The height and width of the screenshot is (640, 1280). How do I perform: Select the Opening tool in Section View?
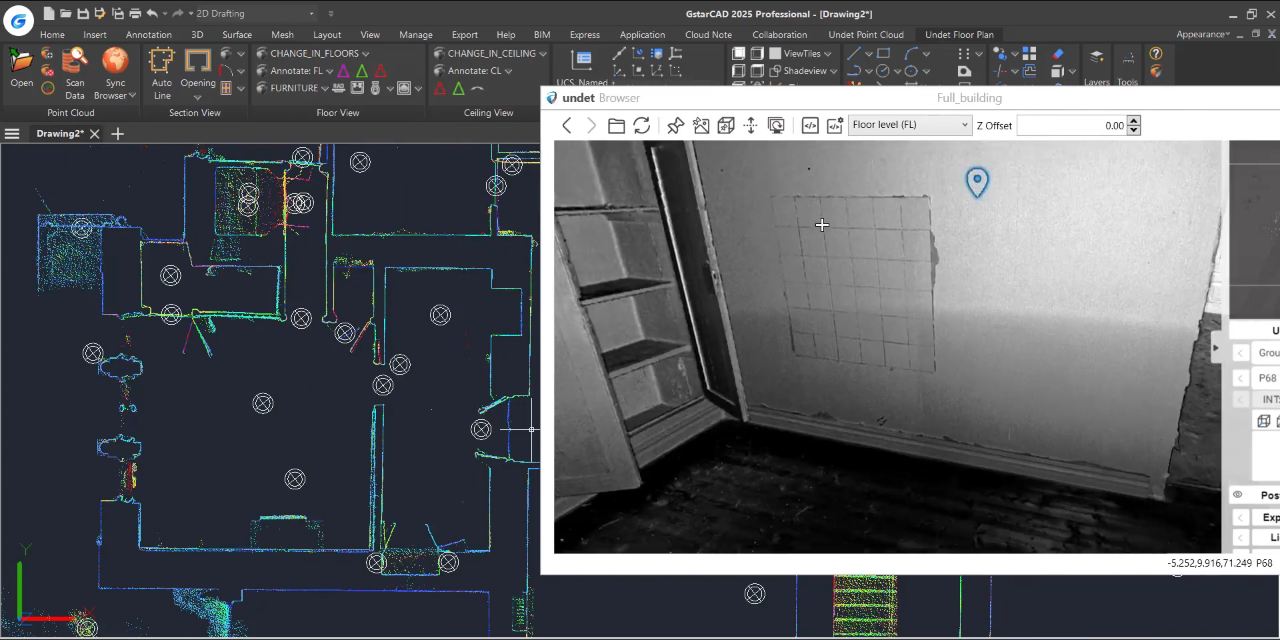point(198,74)
